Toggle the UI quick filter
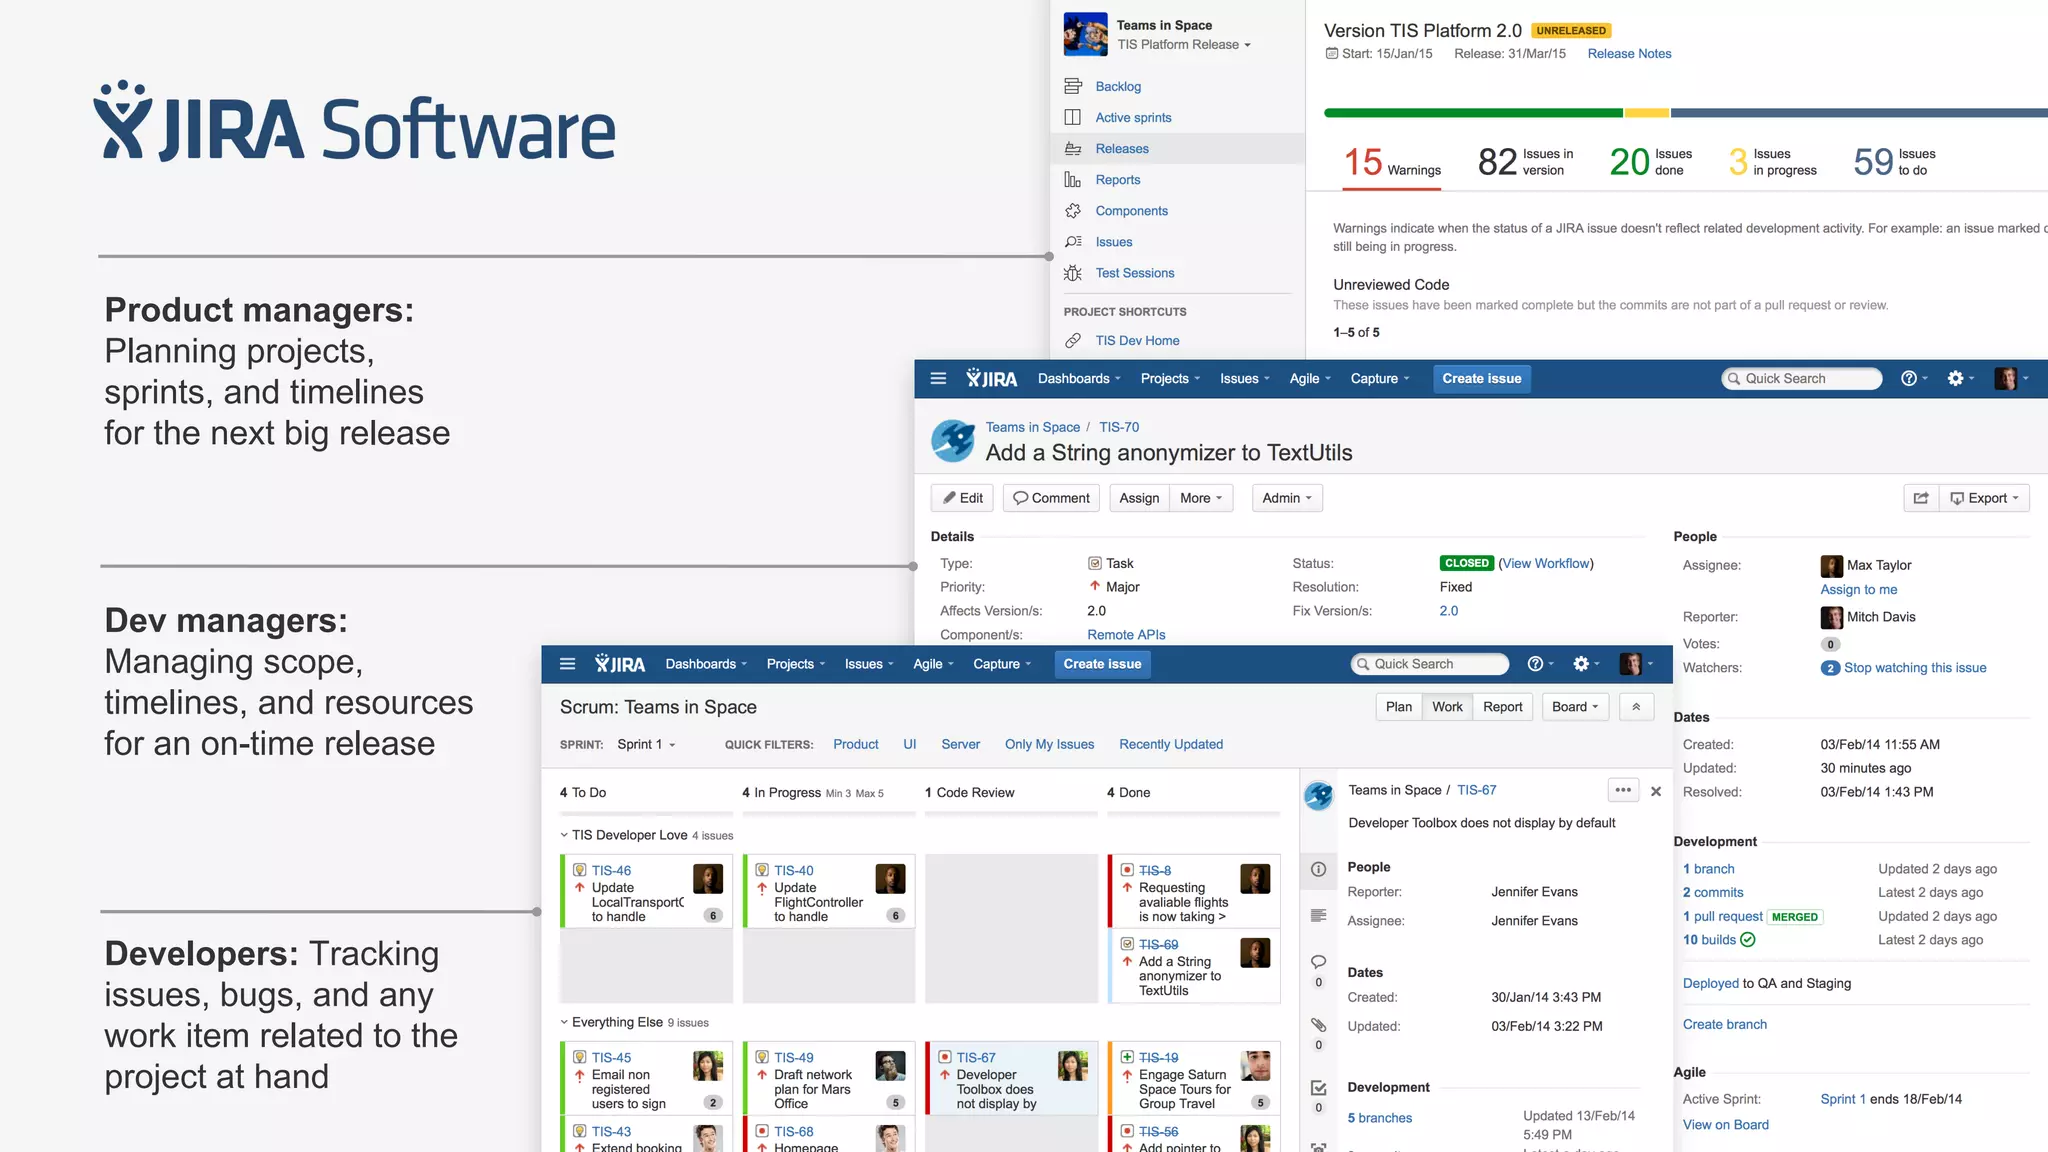This screenshot has height=1152, width=2048. pyautogui.click(x=910, y=744)
